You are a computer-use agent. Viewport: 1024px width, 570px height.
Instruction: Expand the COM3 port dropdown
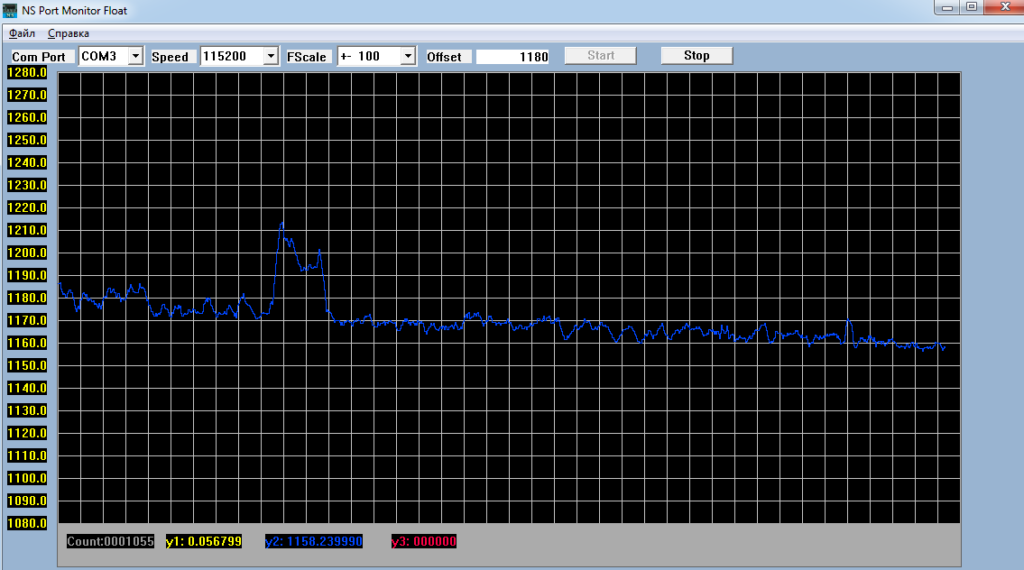tap(136, 56)
